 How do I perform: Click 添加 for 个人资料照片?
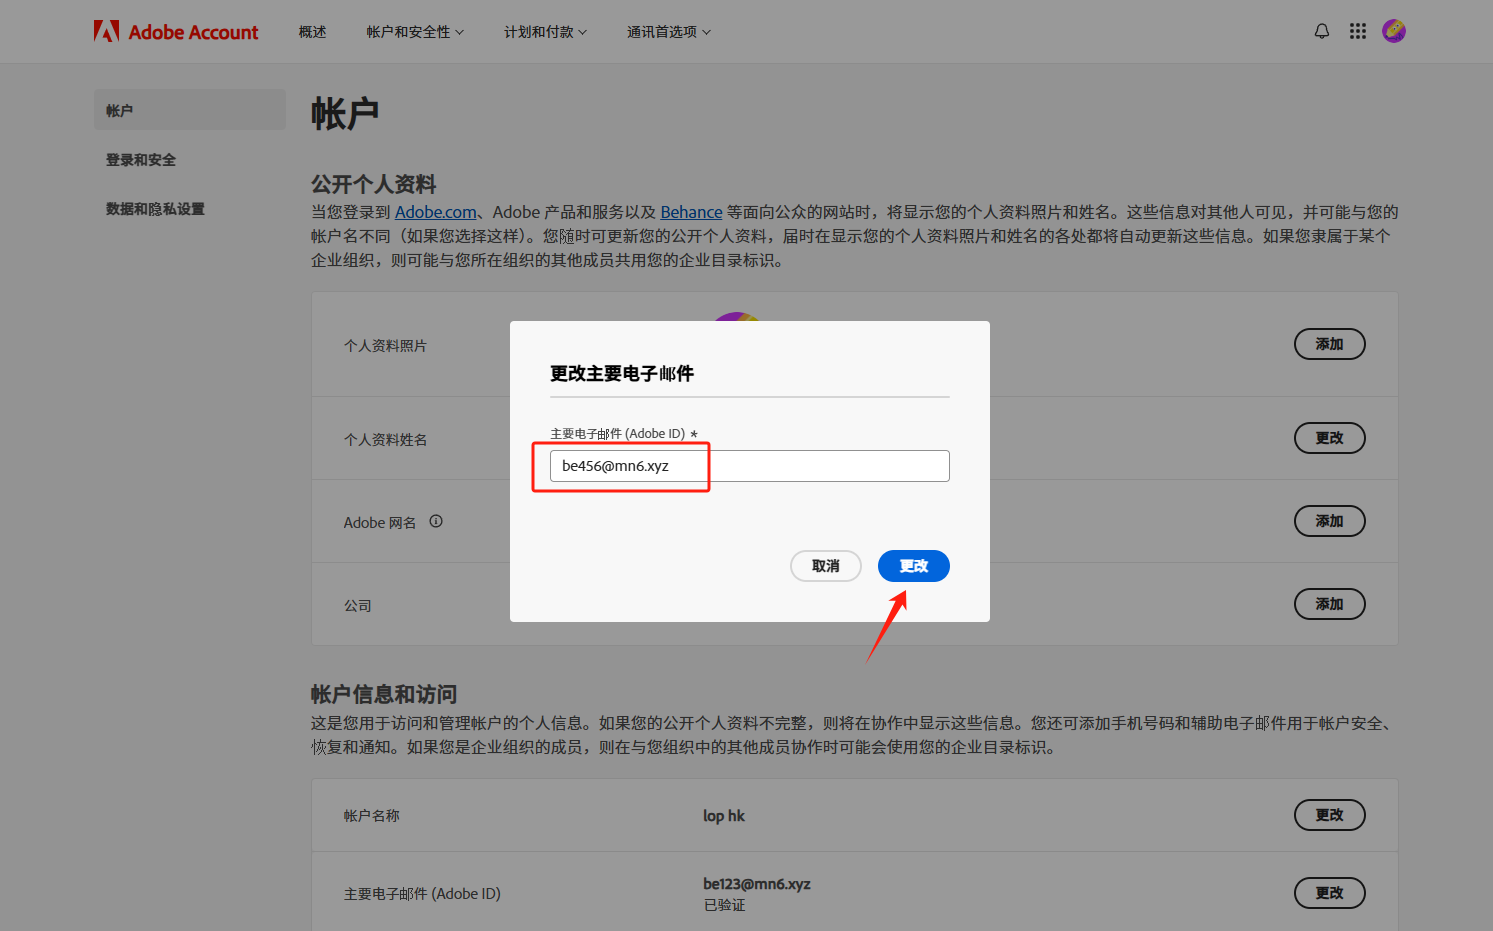1330,344
